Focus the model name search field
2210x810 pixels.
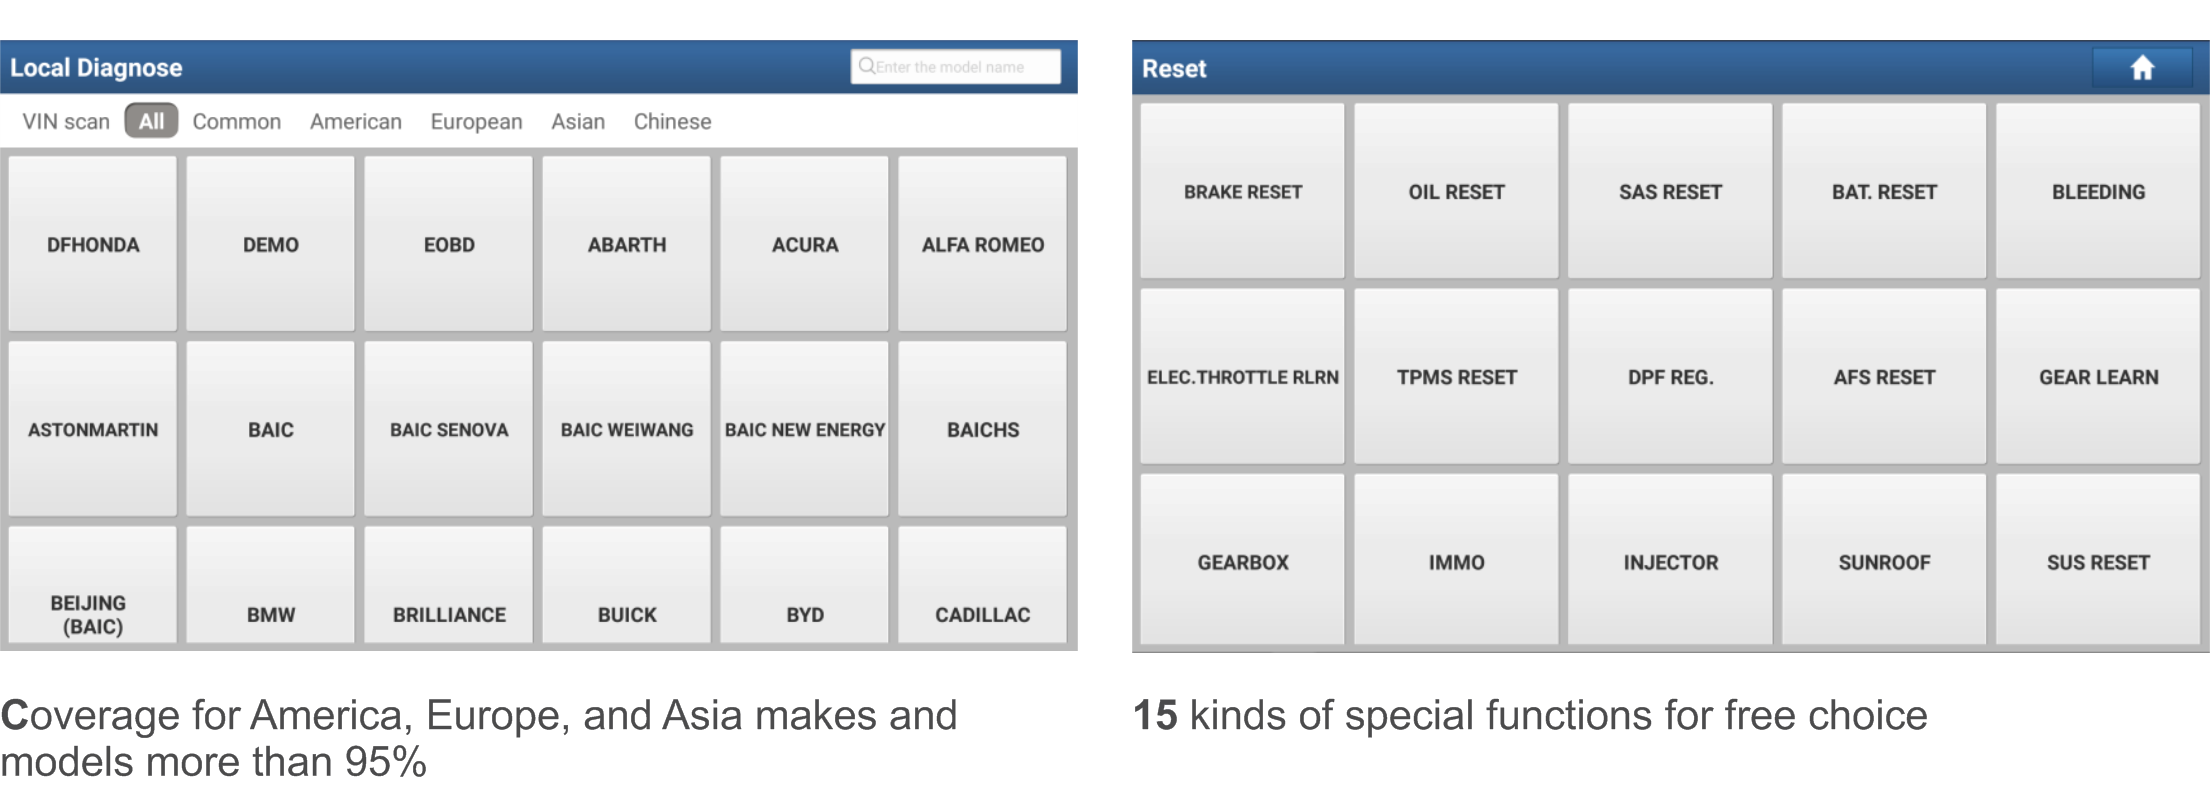tap(955, 67)
